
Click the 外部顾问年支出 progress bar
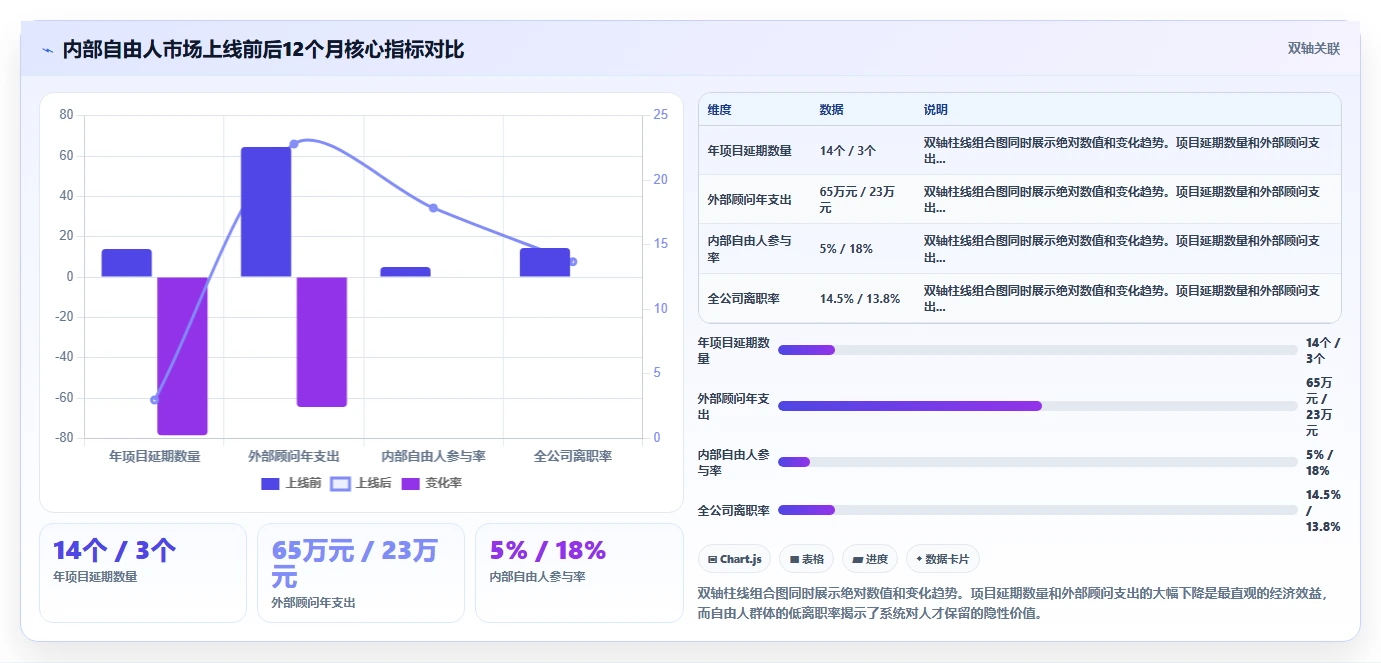1037,406
